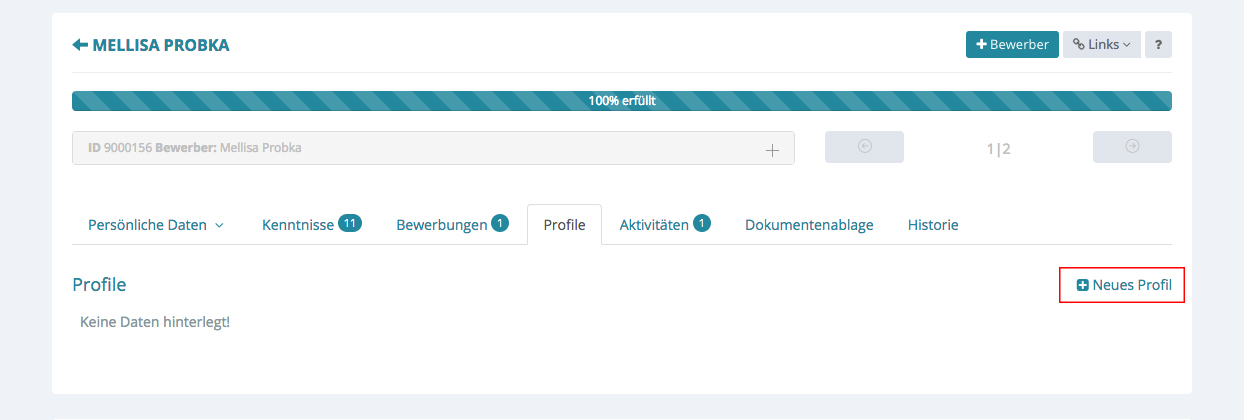Click the 1|2 record counter

tap(998, 149)
